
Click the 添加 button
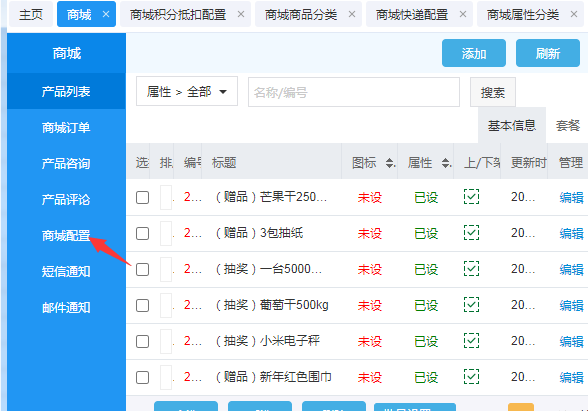pyautogui.click(x=474, y=53)
